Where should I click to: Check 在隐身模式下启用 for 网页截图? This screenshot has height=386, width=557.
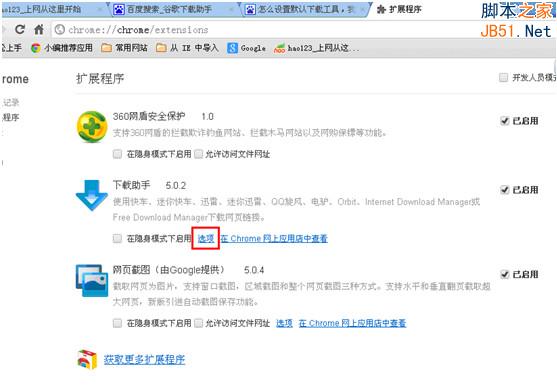point(117,323)
